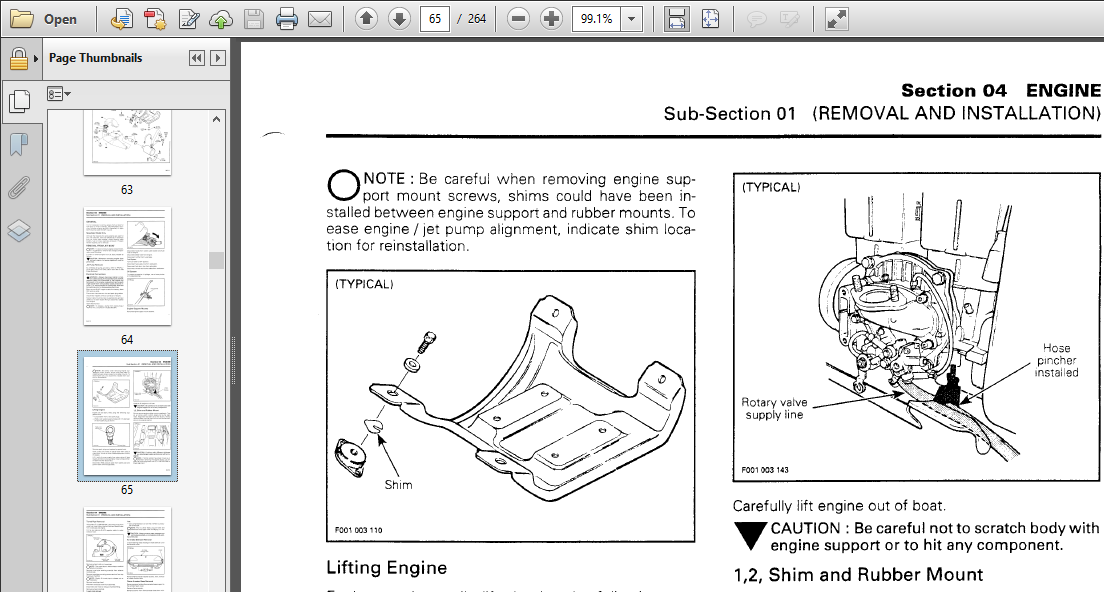Select page 65 thumbnail
The width and height of the screenshot is (1104, 592).
[127, 416]
